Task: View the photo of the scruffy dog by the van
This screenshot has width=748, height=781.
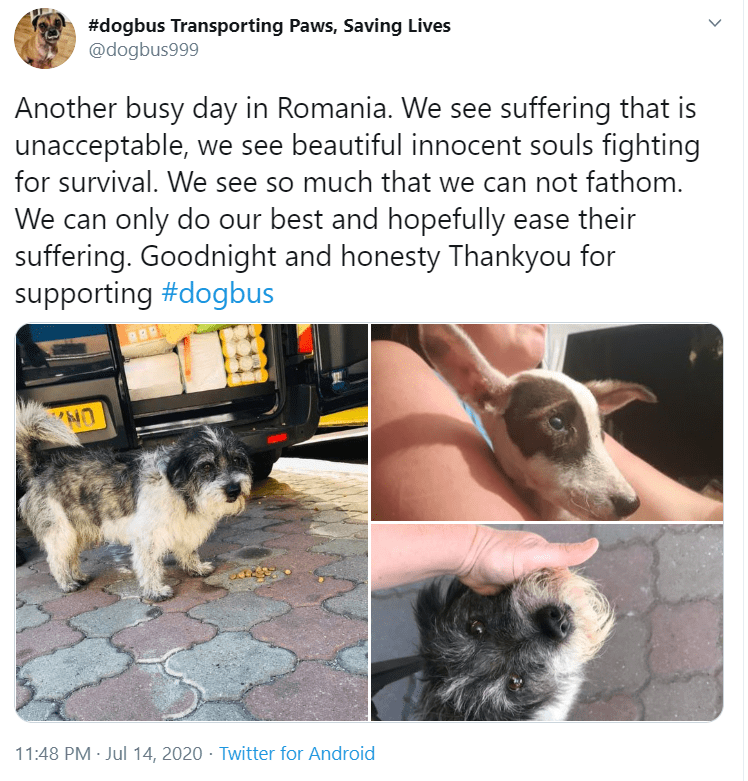Action: (192, 522)
